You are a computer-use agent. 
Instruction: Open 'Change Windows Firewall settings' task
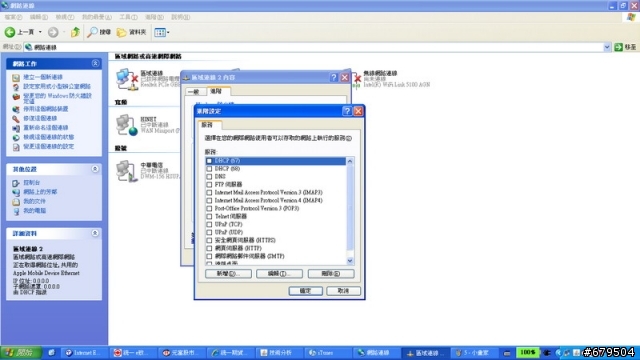coord(57,98)
